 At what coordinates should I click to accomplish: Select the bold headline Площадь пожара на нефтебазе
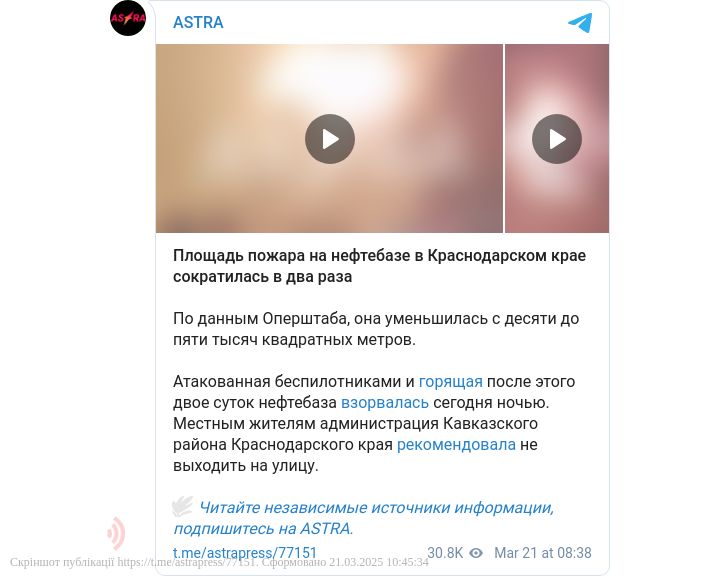pos(379,266)
